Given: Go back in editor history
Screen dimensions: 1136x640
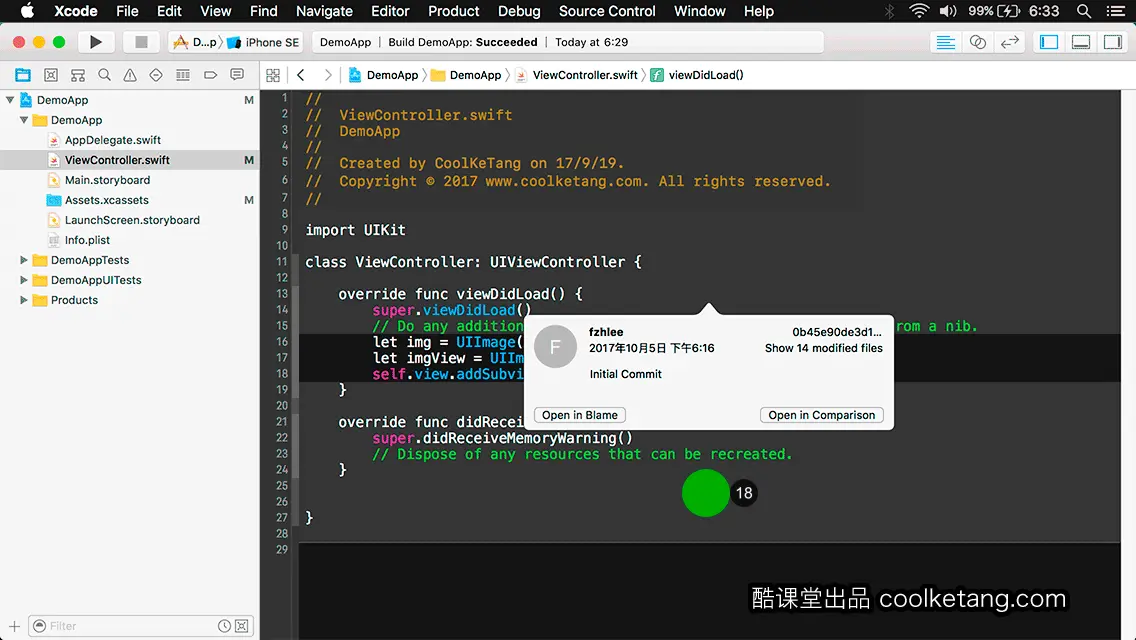Looking at the screenshot, I should click(x=301, y=75).
